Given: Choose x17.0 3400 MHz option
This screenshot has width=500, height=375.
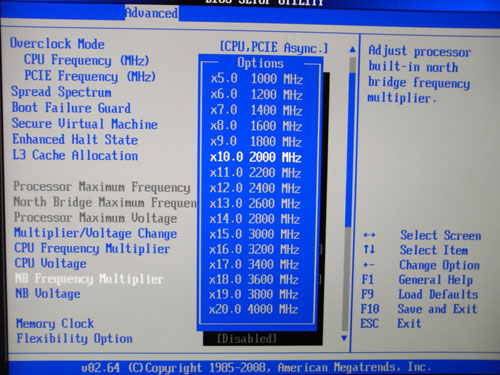Looking at the screenshot, I should 254,264.
